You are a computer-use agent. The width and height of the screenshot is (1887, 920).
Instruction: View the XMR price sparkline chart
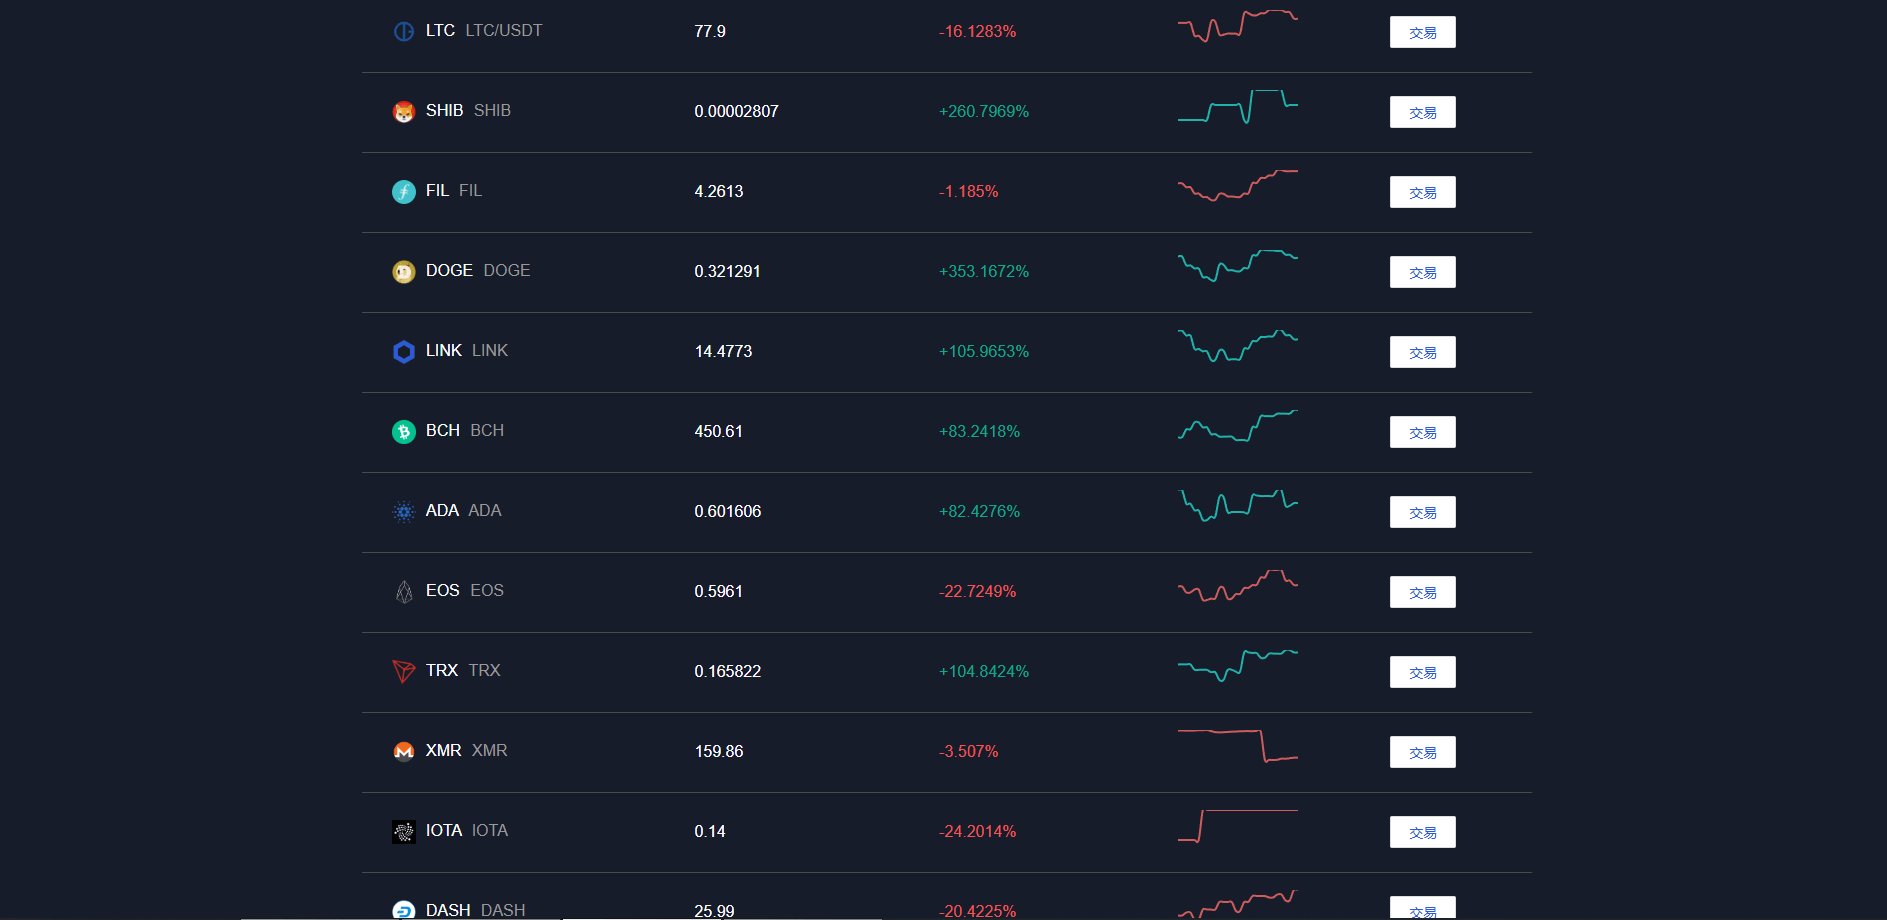click(x=1238, y=746)
